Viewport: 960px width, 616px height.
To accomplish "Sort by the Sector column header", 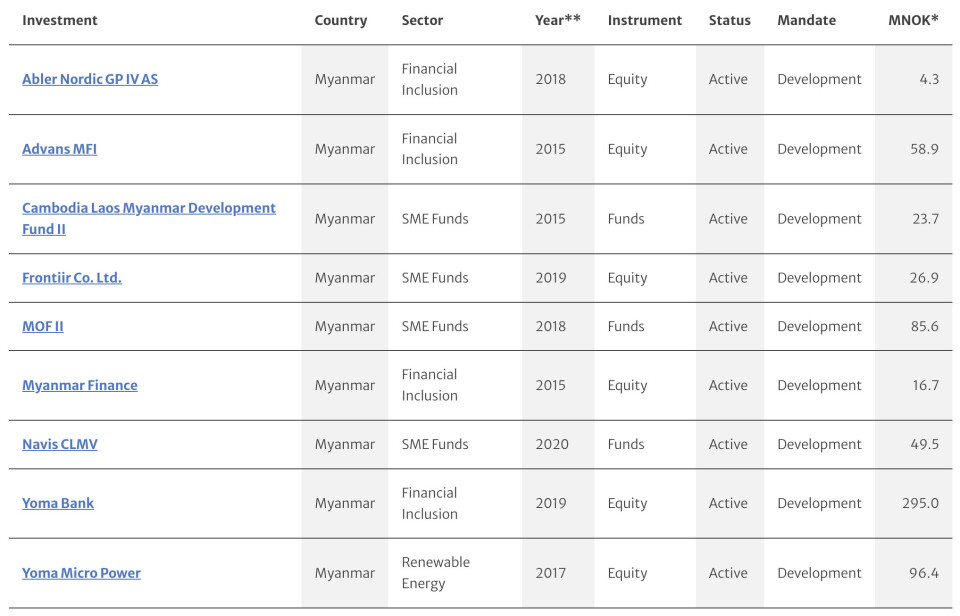I will pyautogui.click(x=422, y=20).
